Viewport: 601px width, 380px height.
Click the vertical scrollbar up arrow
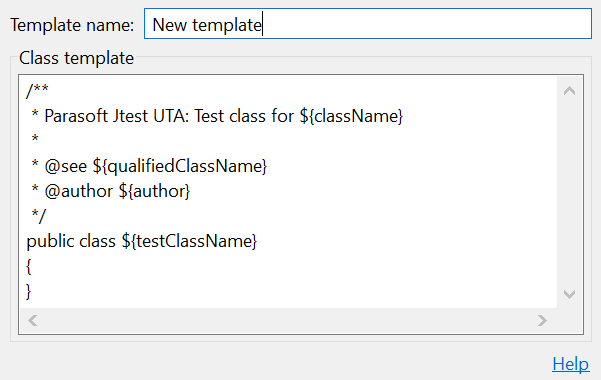(x=570, y=91)
